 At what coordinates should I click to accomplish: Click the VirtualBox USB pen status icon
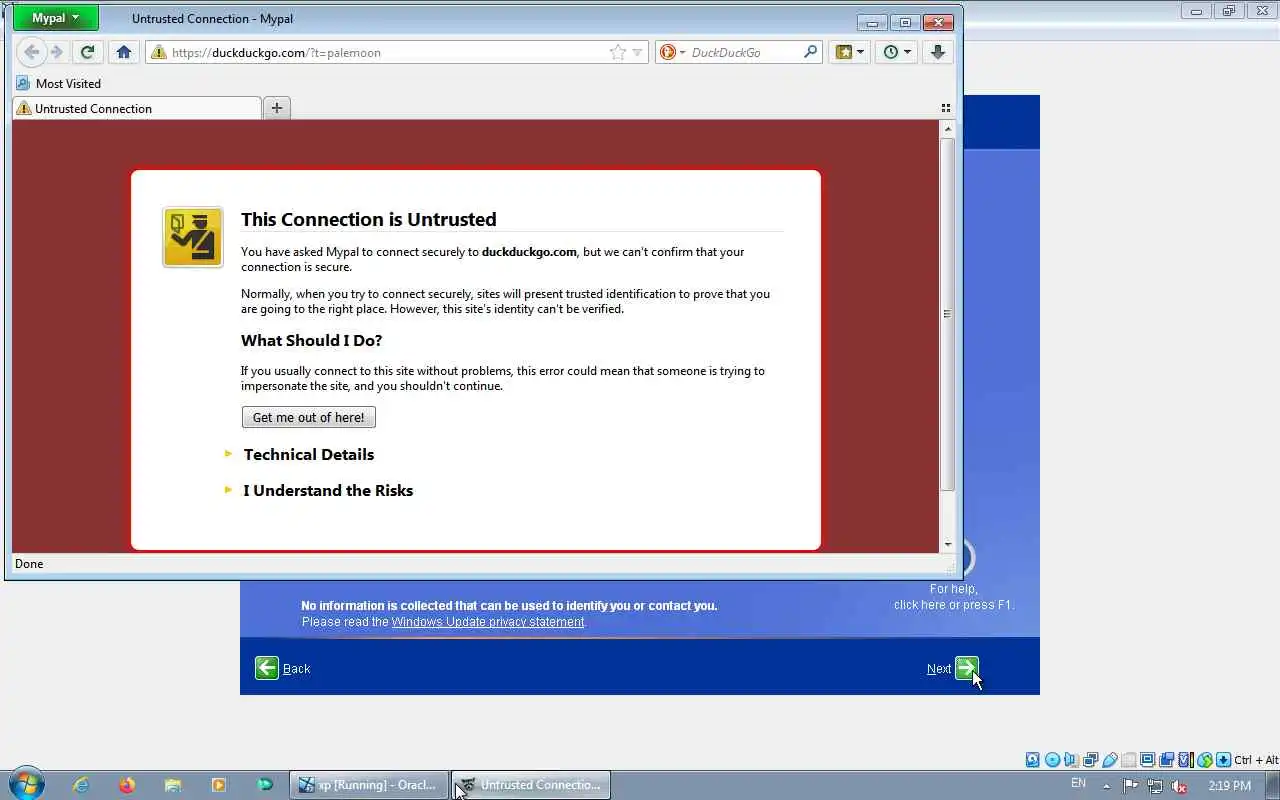[1109, 760]
